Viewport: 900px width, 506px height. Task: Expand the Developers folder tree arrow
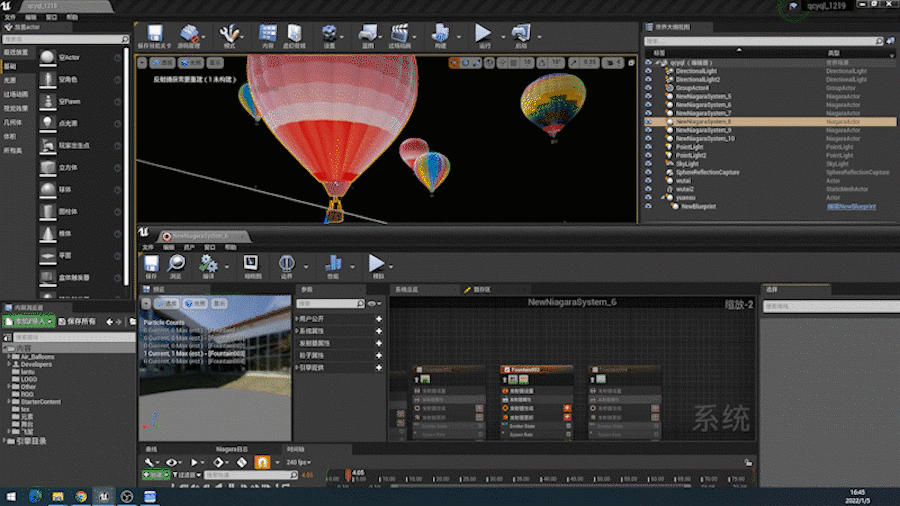pos(9,364)
